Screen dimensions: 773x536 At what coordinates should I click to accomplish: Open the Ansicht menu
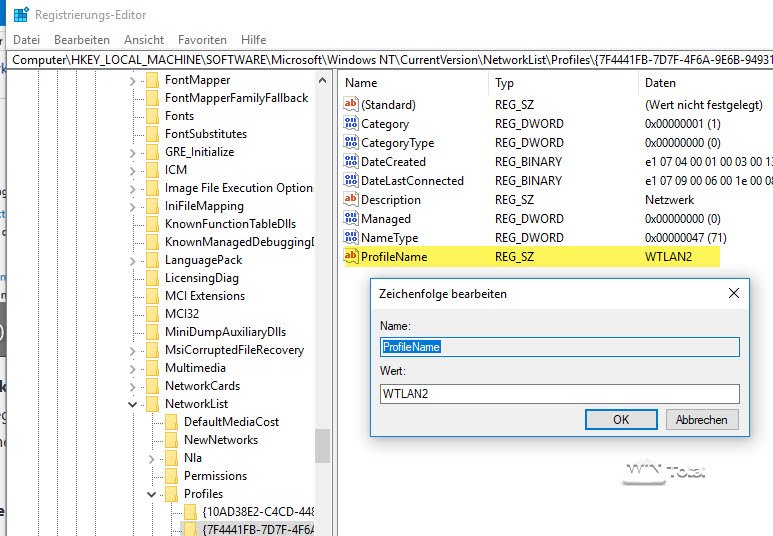pos(144,40)
